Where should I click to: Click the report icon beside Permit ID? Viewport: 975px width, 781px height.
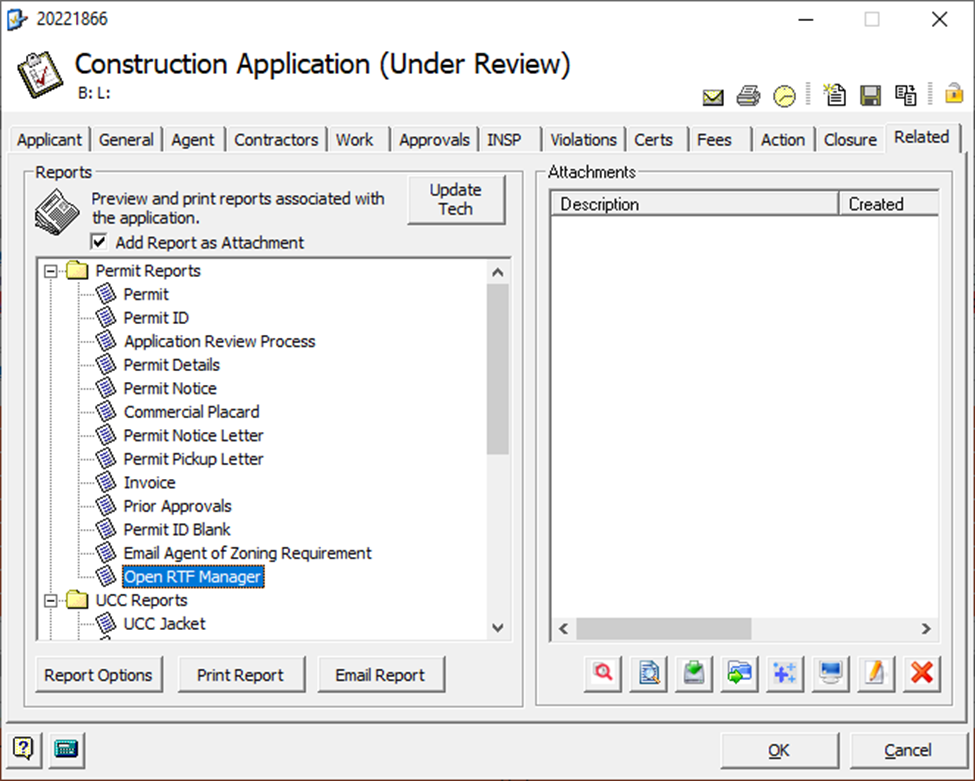(106, 317)
